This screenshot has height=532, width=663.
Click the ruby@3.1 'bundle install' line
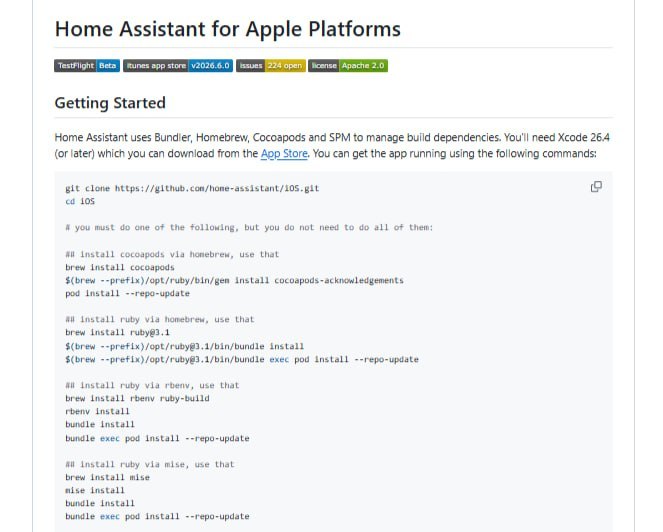[184, 346]
